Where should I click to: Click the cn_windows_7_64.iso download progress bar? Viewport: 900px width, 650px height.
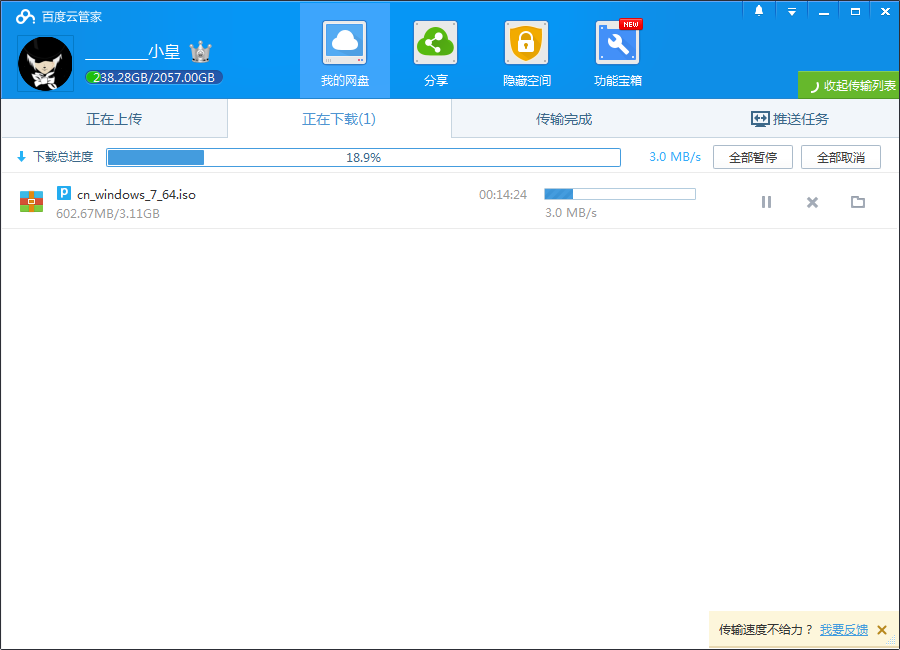[620, 194]
